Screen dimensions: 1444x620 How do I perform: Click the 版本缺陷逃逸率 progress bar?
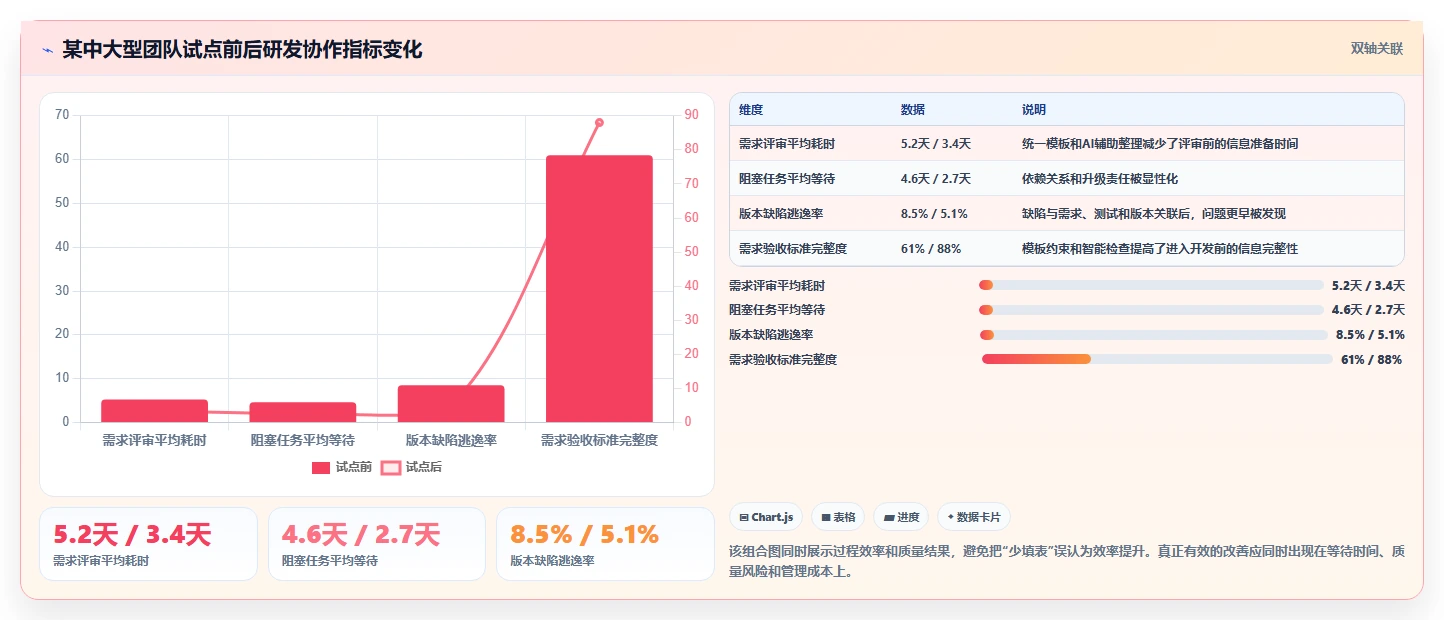click(1153, 335)
